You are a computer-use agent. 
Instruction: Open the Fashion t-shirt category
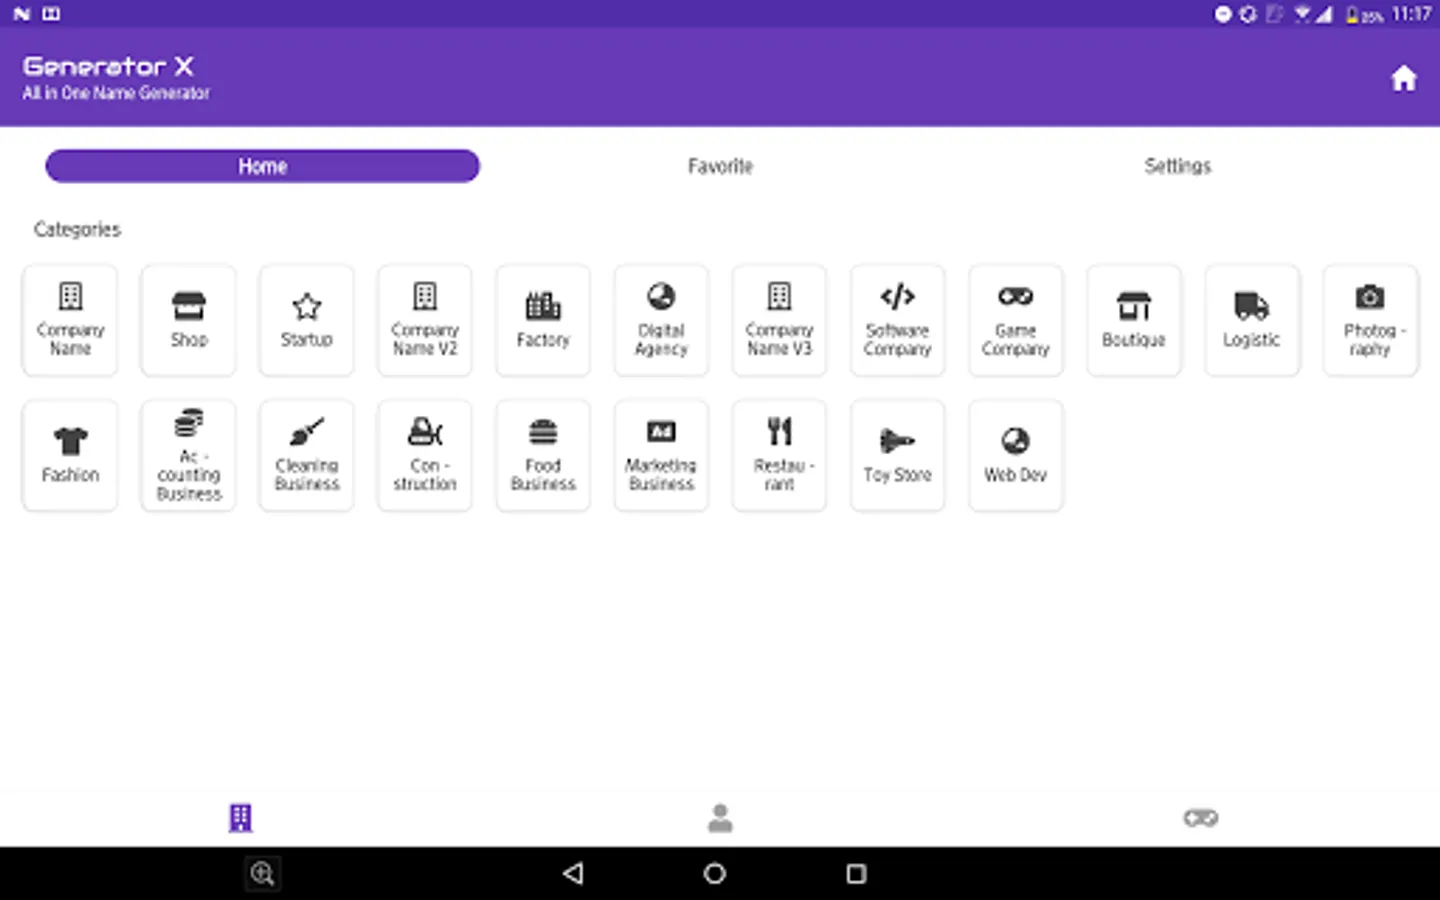pyautogui.click(x=70, y=455)
